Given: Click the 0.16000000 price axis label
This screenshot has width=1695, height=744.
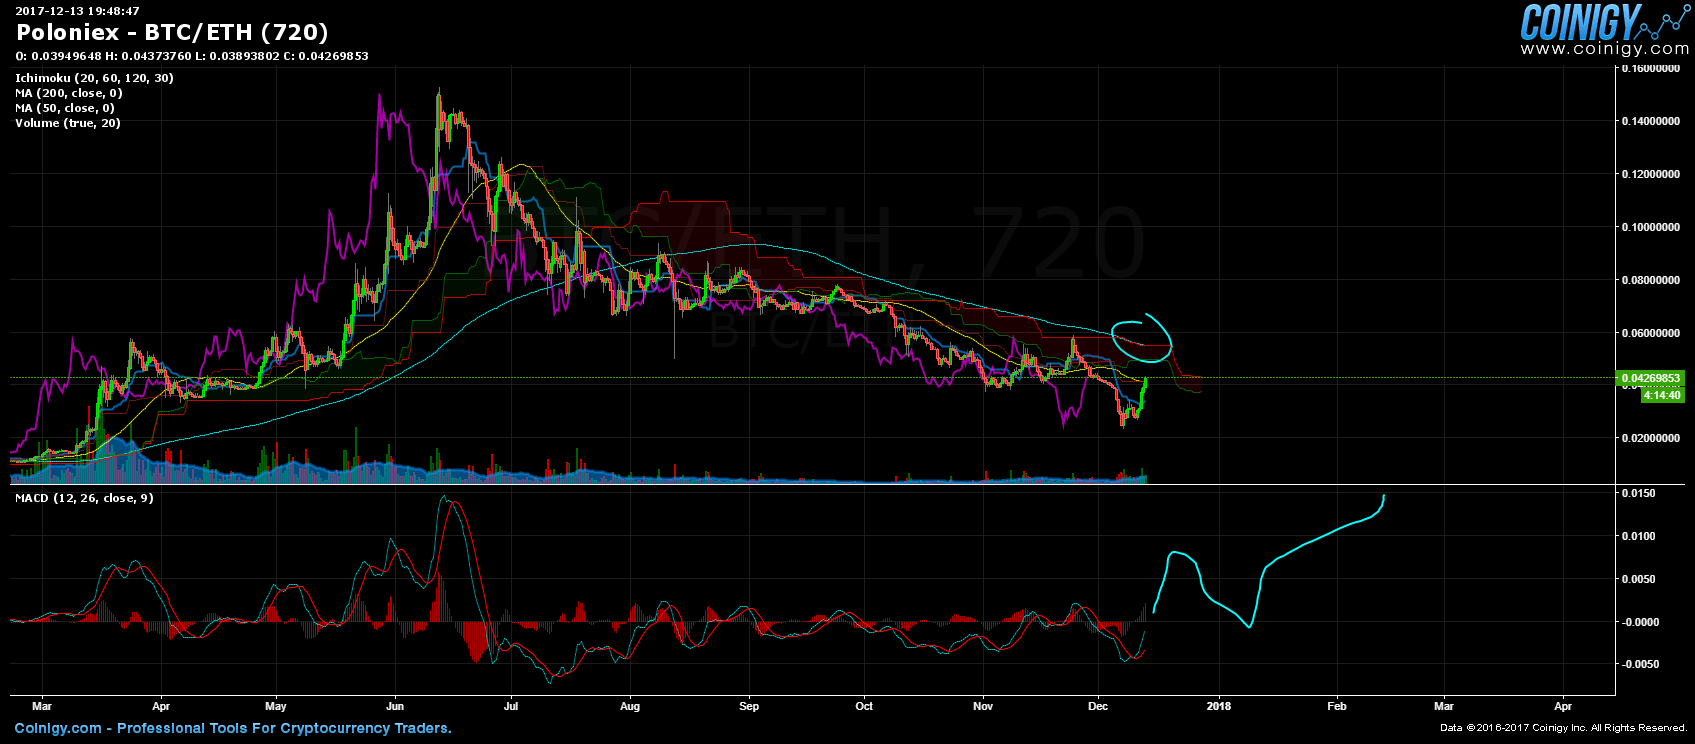Looking at the screenshot, I should pyautogui.click(x=1652, y=69).
